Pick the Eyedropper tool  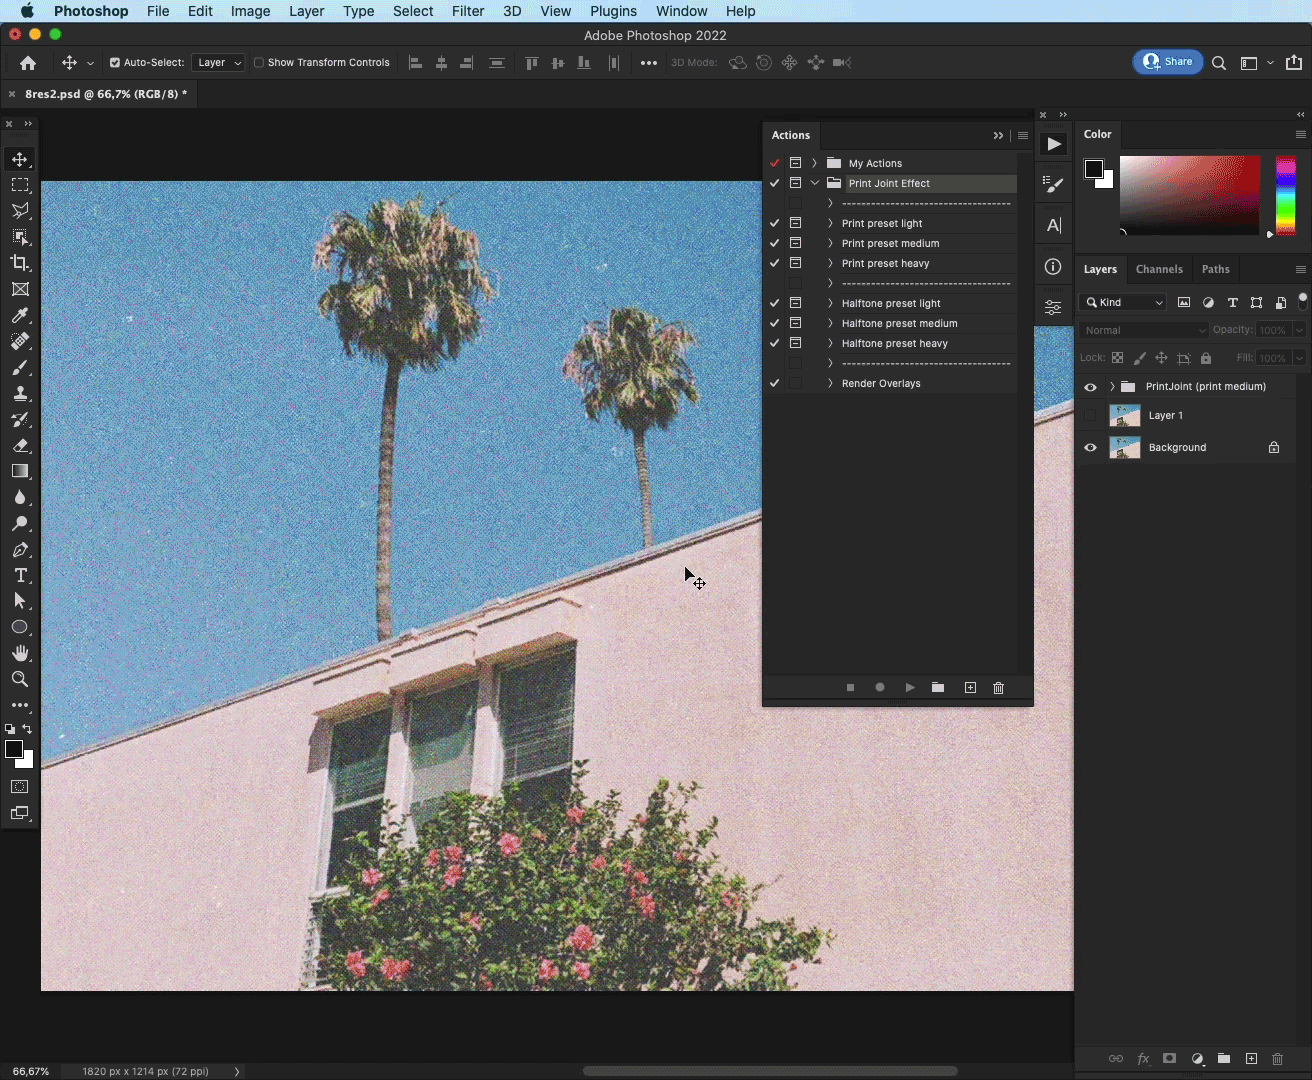pos(20,315)
